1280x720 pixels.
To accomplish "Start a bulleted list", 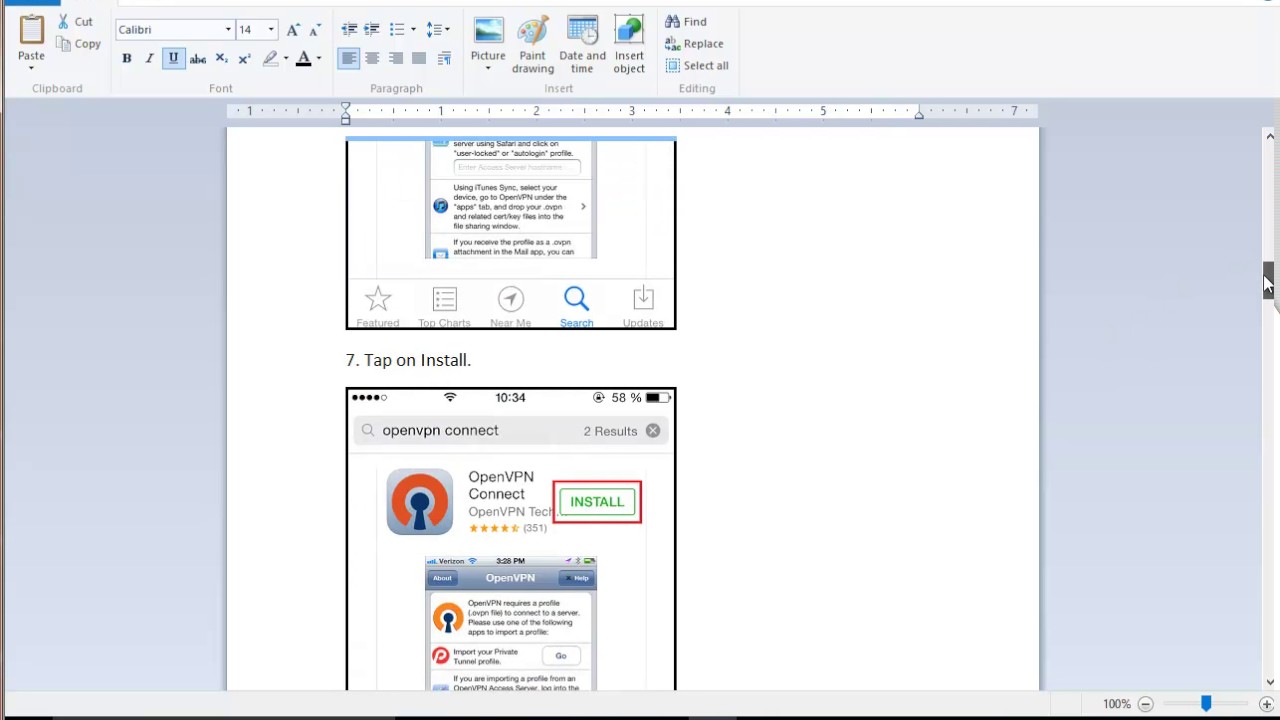I will click(x=397, y=30).
